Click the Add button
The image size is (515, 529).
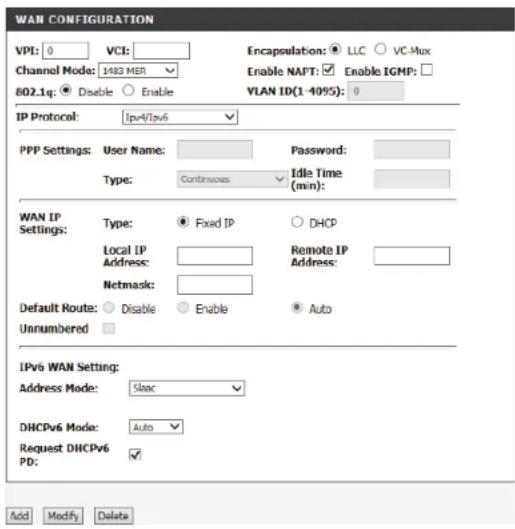tap(19, 516)
